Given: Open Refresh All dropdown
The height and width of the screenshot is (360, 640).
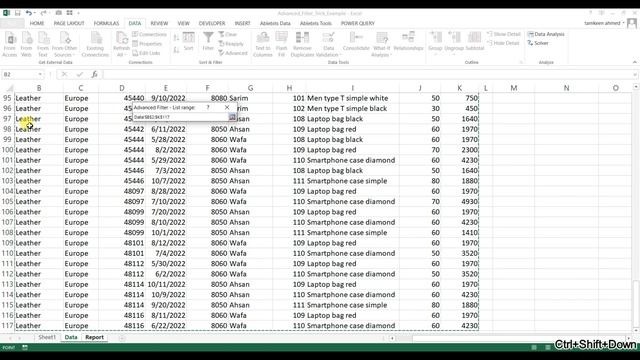Looking at the screenshot, I should (x=121, y=44).
